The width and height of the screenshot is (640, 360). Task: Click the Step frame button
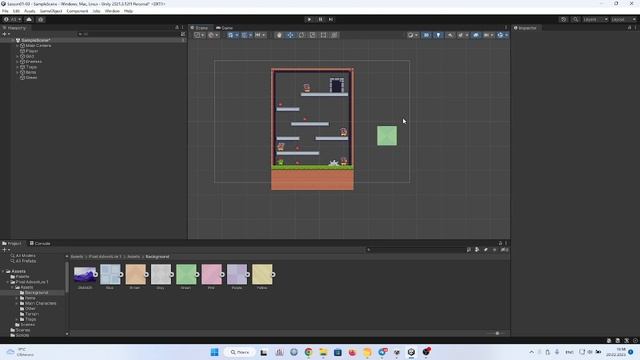click(331, 19)
